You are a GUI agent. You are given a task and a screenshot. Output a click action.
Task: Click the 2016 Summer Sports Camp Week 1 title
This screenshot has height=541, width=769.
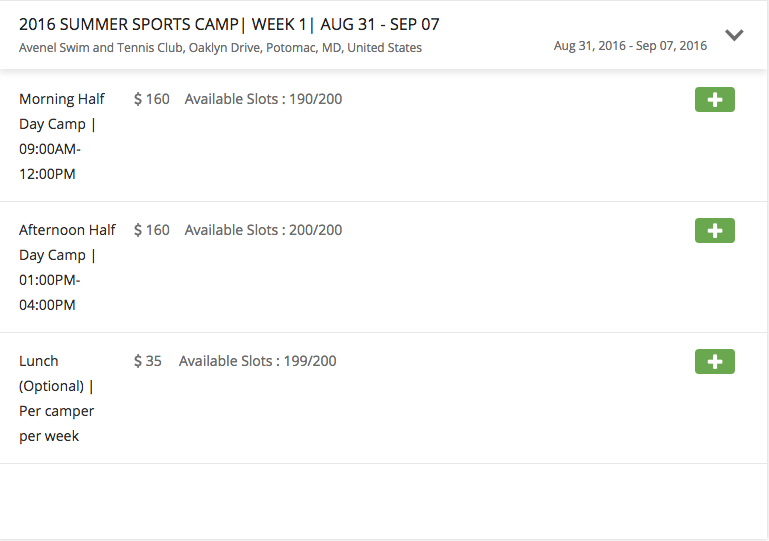[229, 24]
